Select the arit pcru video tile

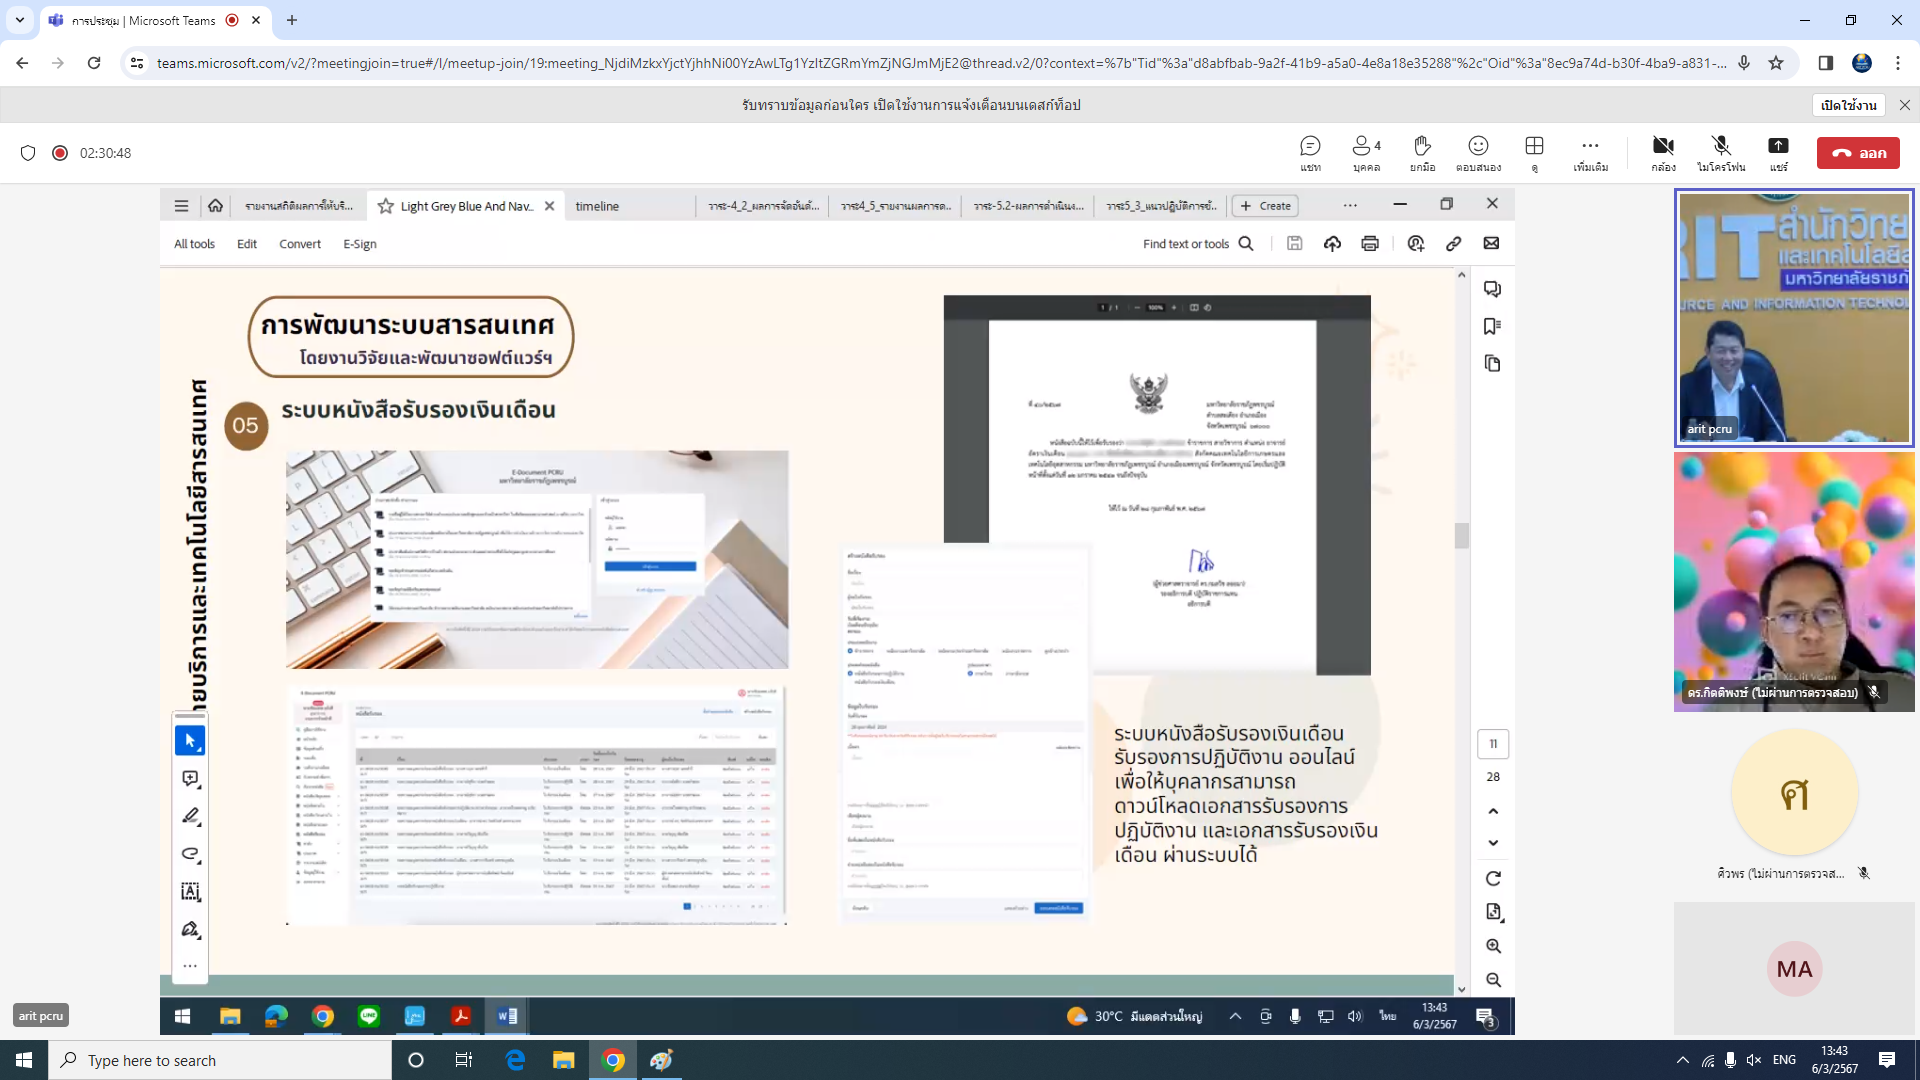pos(1794,318)
